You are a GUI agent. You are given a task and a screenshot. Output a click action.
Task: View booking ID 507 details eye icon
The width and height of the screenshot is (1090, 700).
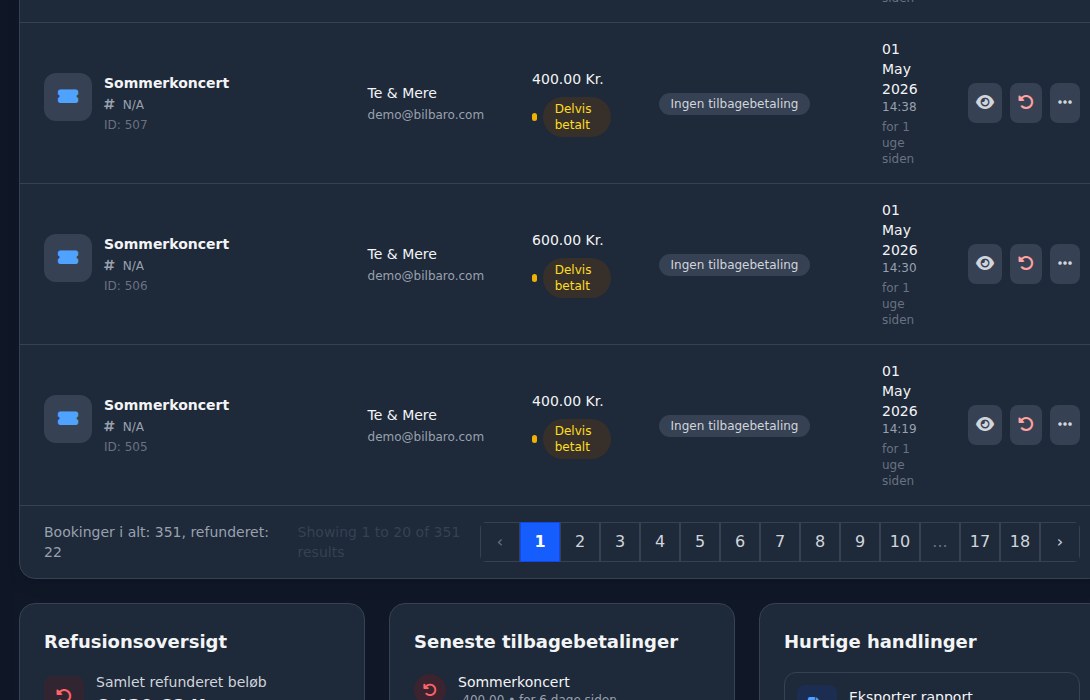(x=984, y=103)
